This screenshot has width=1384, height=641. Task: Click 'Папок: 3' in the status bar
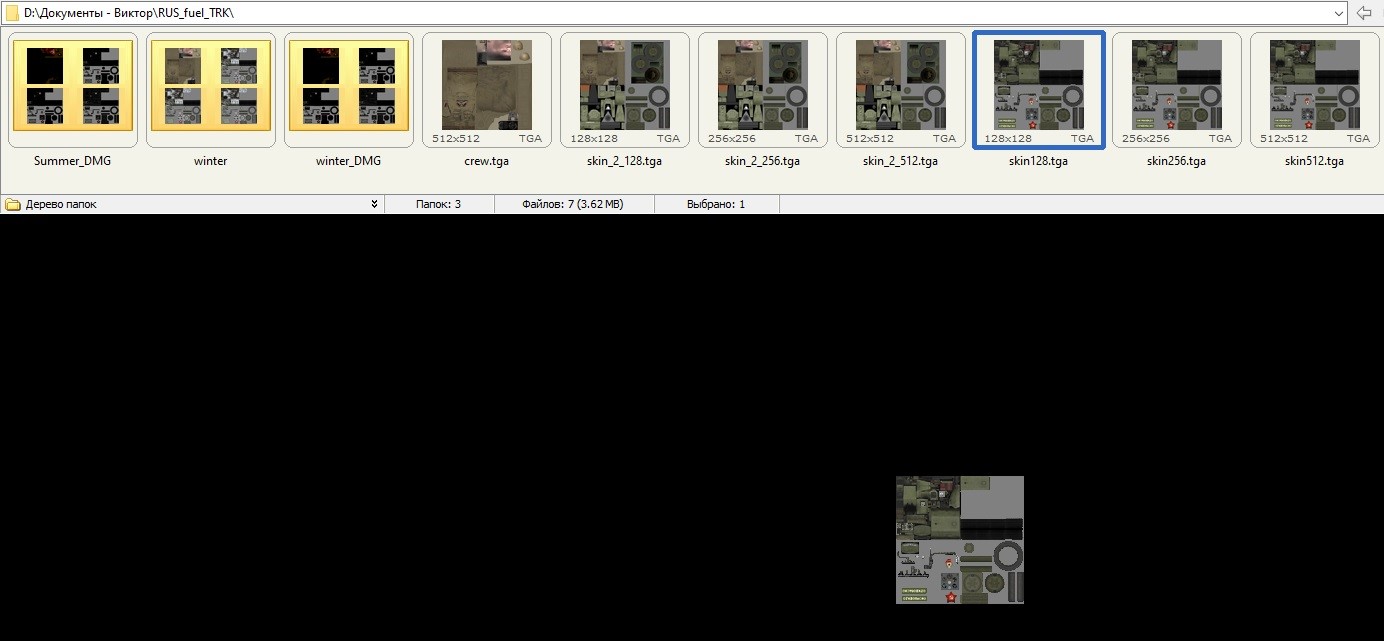438,204
